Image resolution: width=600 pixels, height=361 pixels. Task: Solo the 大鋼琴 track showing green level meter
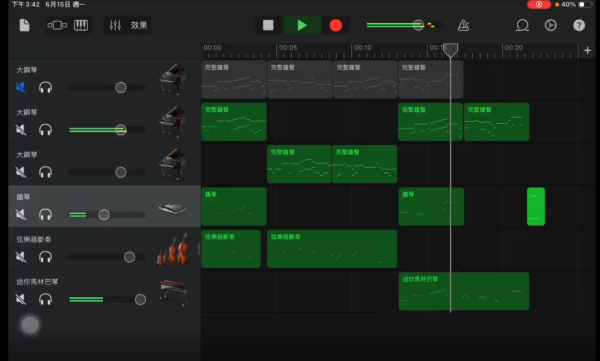(x=45, y=130)
